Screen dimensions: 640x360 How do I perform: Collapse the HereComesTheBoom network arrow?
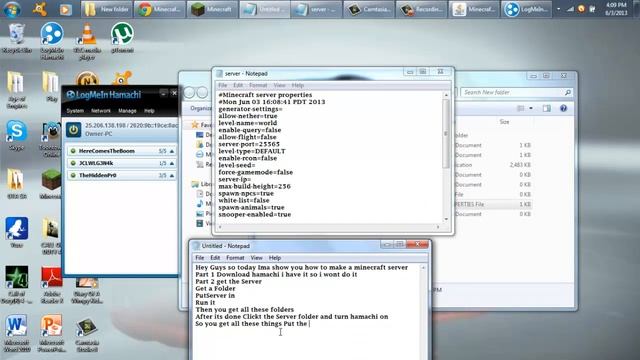click(172, 151)
